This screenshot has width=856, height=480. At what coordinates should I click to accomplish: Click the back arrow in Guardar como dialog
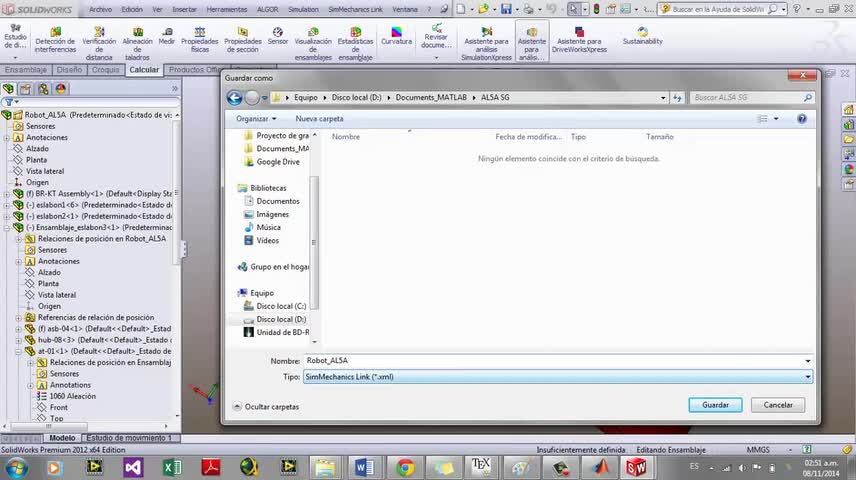pos(234,98)
